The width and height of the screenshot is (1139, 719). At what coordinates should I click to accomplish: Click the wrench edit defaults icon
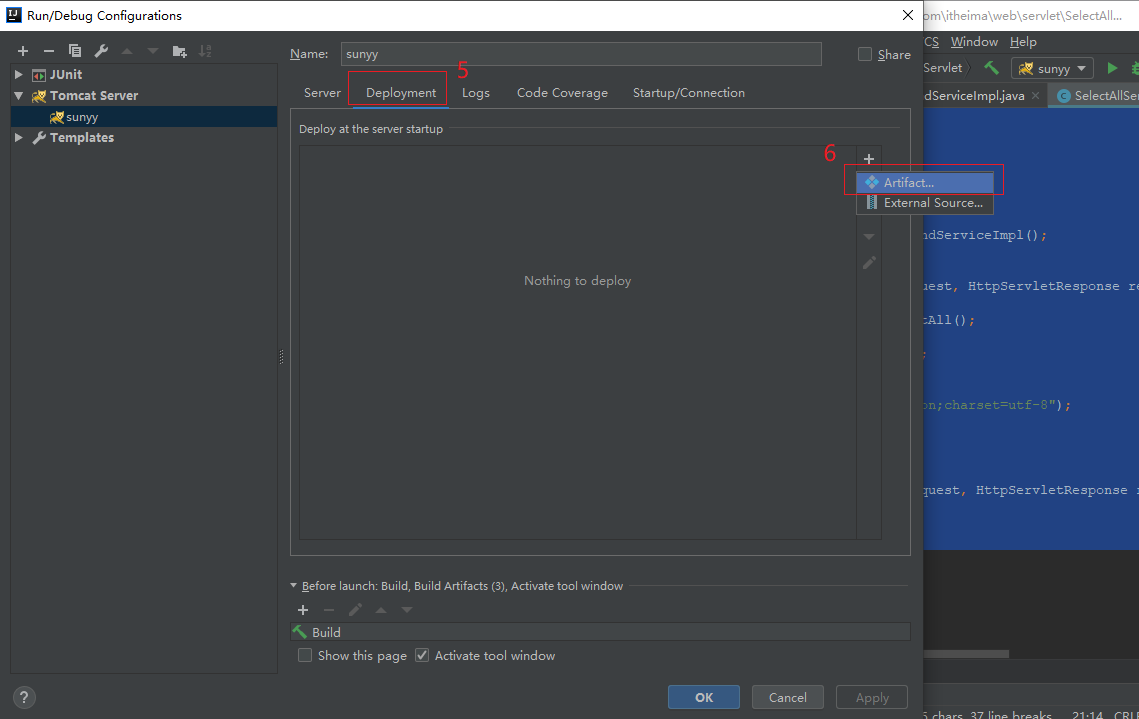pyautogui.click(x=101, y=51)
